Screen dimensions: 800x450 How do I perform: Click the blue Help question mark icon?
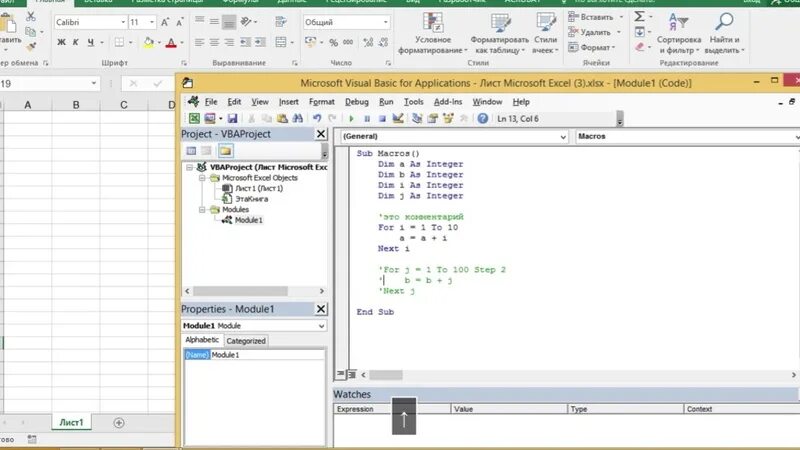pos(482,118)
